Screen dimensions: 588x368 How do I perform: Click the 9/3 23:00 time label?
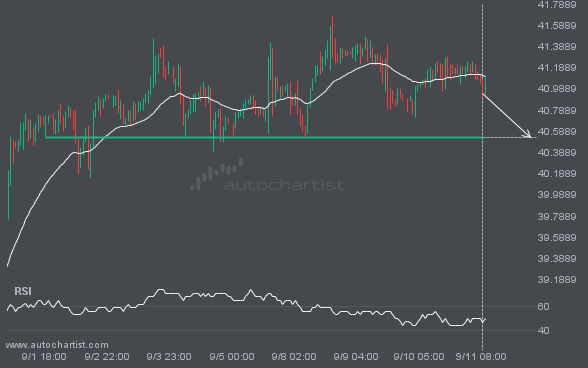coord(169,356)
